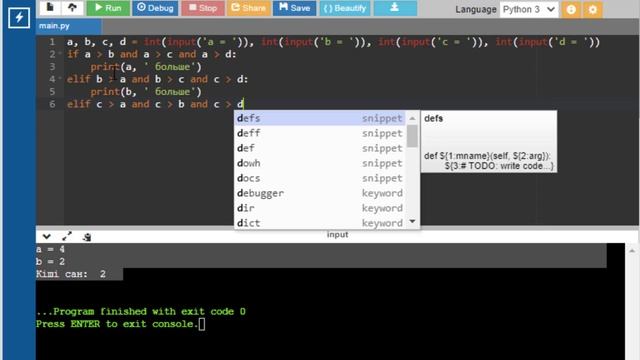Collapse the elif block on line 4
The width and height of the screenshot is (640, 360).
click(60, 79)
